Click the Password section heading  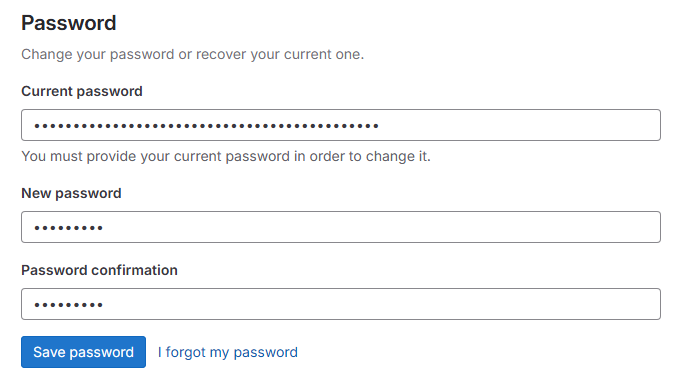point(69,23)
